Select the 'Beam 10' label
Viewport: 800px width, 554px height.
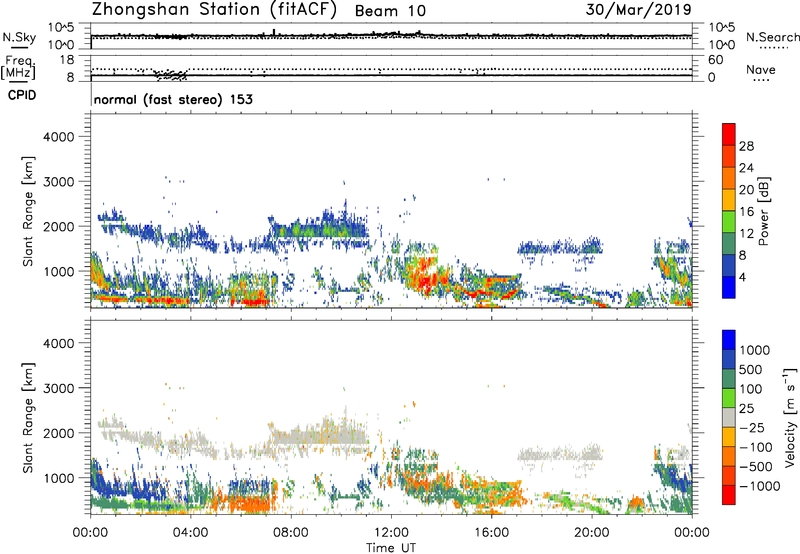(390, 11)
